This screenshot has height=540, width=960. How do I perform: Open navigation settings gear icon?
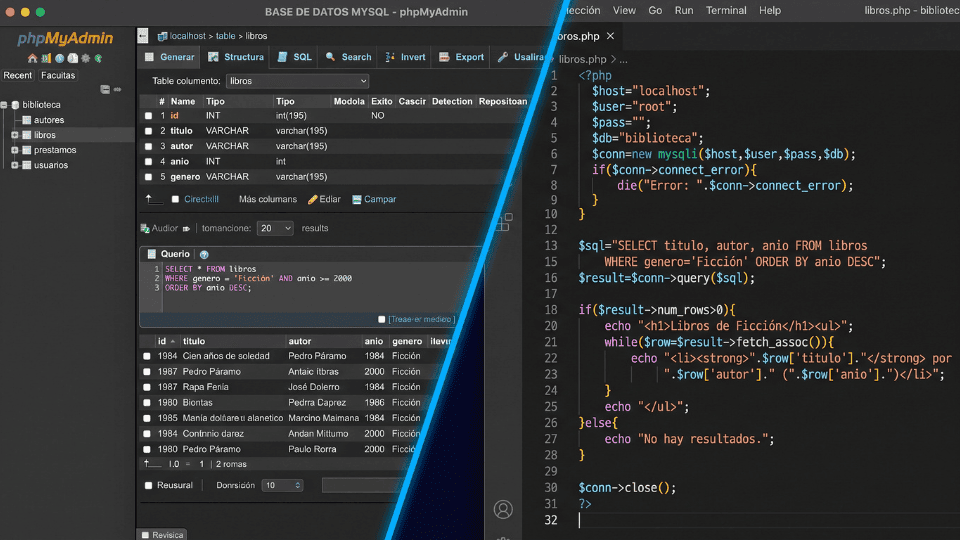pyautogui.click(x=86, y=58)
